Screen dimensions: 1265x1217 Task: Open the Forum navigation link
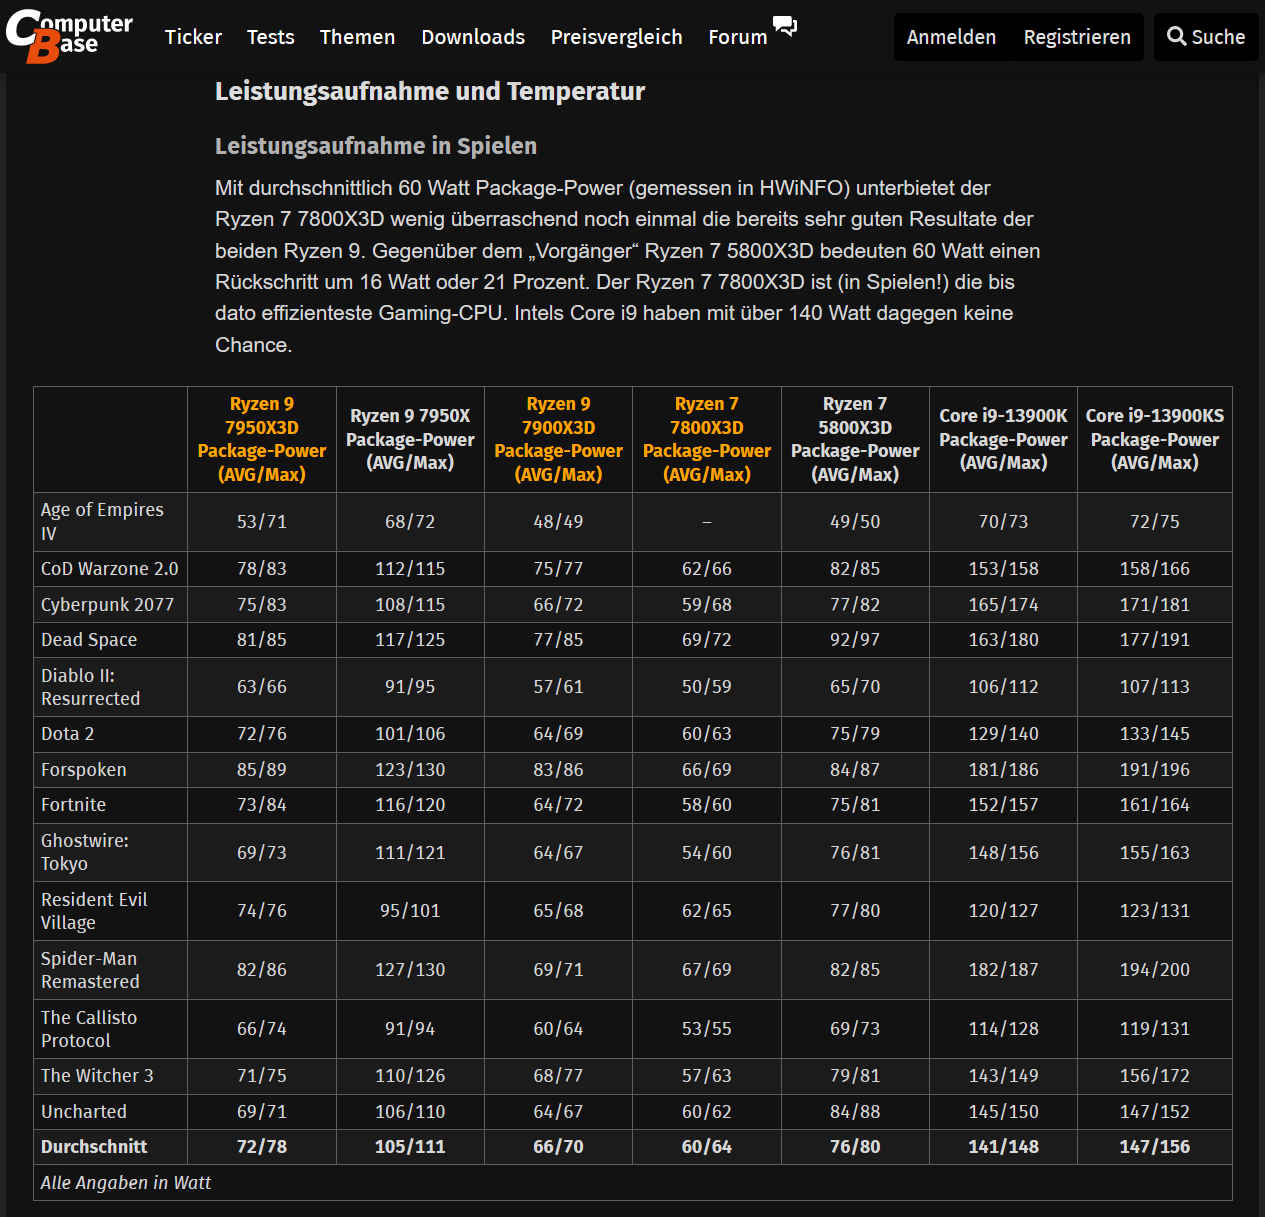click(738, 37)
